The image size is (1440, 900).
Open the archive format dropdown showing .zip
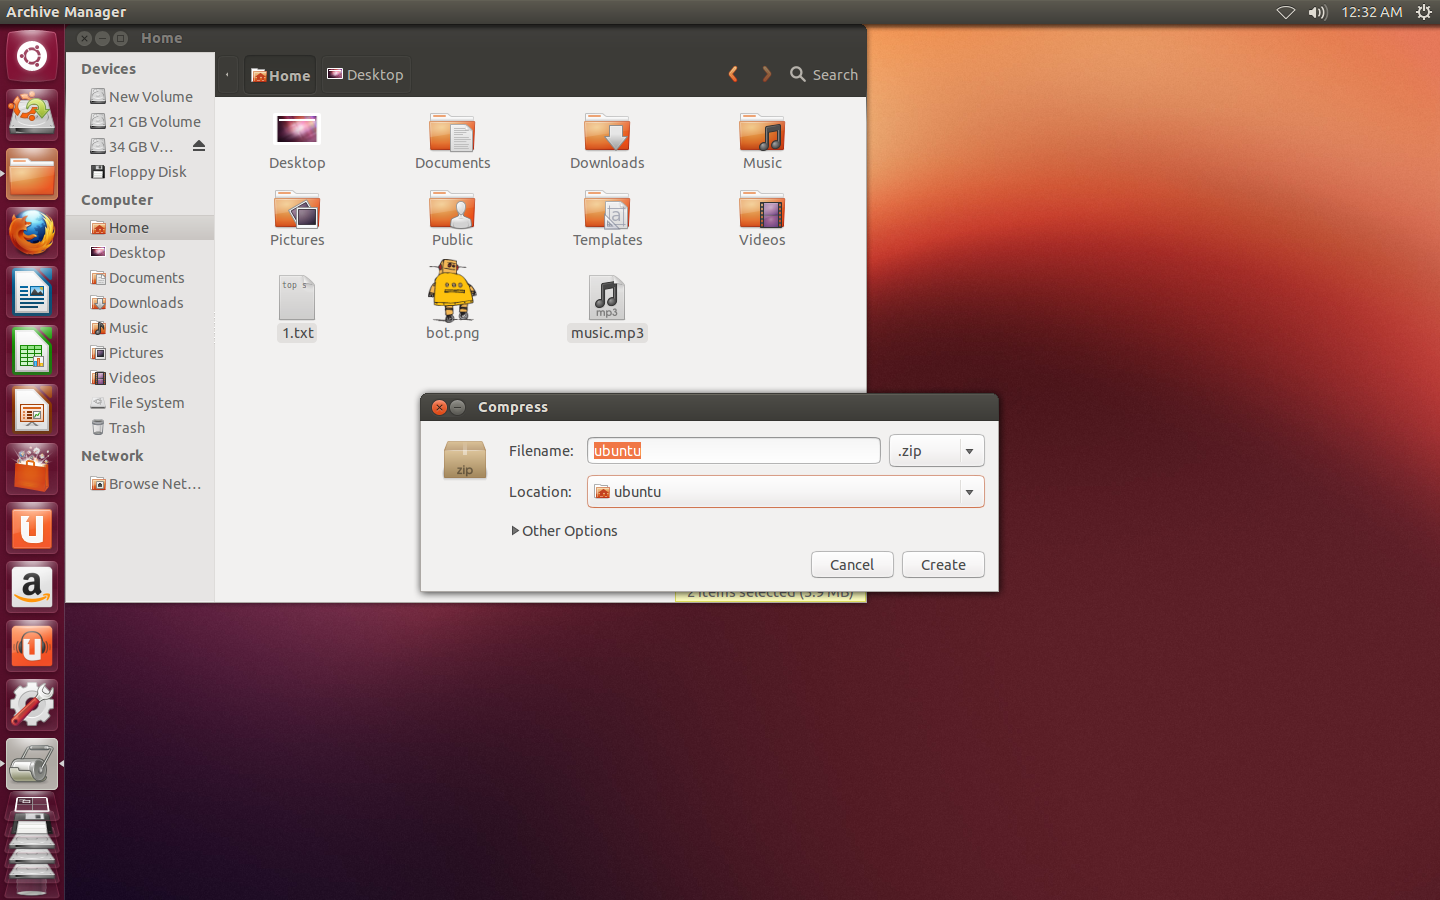[936, 450]
